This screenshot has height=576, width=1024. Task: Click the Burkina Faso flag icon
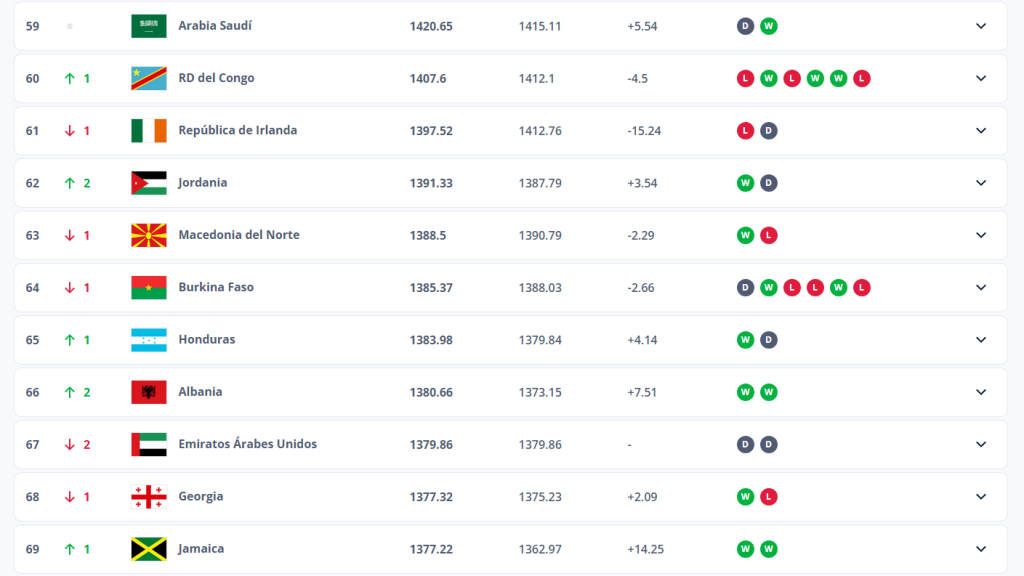[149, 288]
